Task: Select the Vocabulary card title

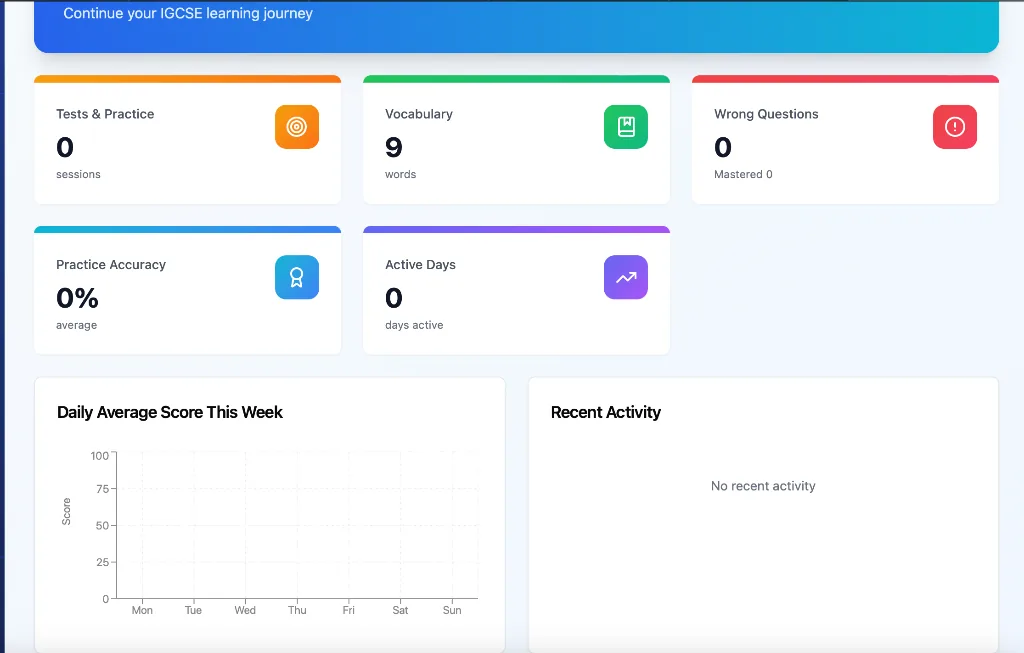Action: pos(419,114)
